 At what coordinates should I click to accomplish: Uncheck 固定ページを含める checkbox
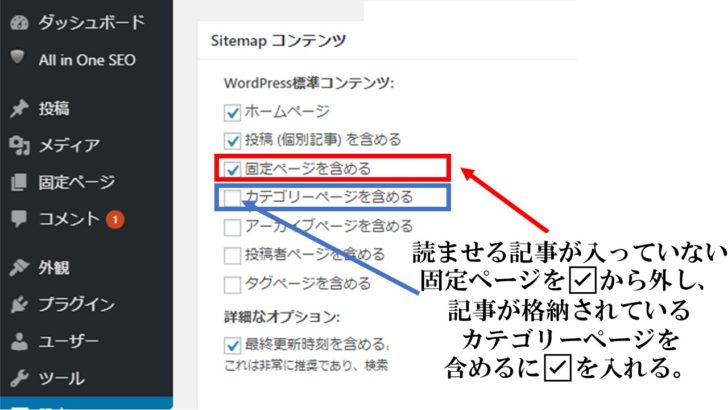coord(232,169)
